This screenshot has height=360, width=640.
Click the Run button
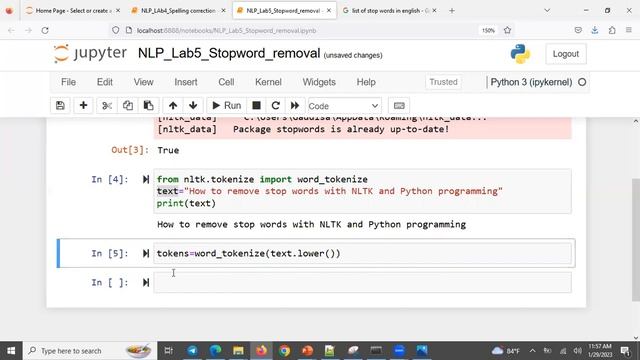[x=227, y=106]
